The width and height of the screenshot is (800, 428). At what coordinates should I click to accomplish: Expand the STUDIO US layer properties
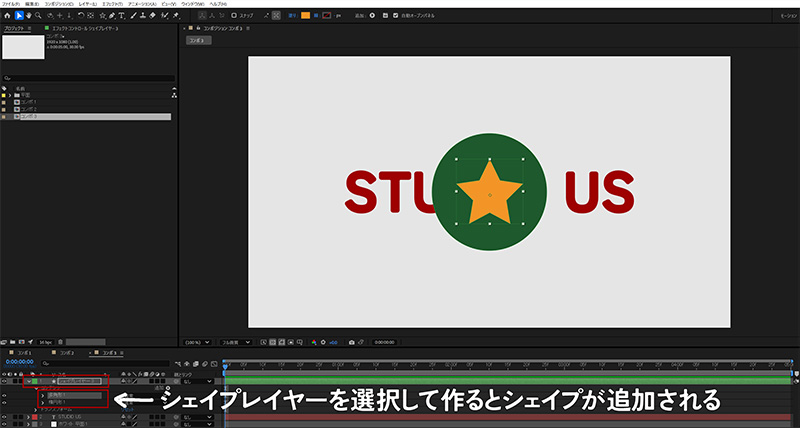(x=29, y=417)
